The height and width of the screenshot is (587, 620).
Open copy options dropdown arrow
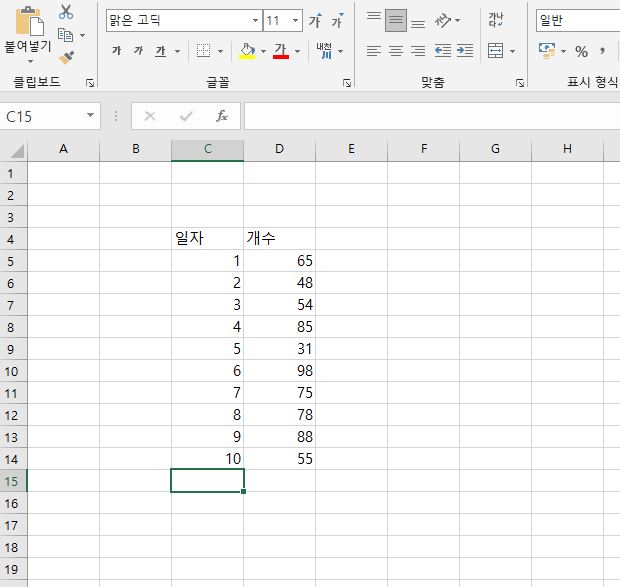[x=82, y=35]
